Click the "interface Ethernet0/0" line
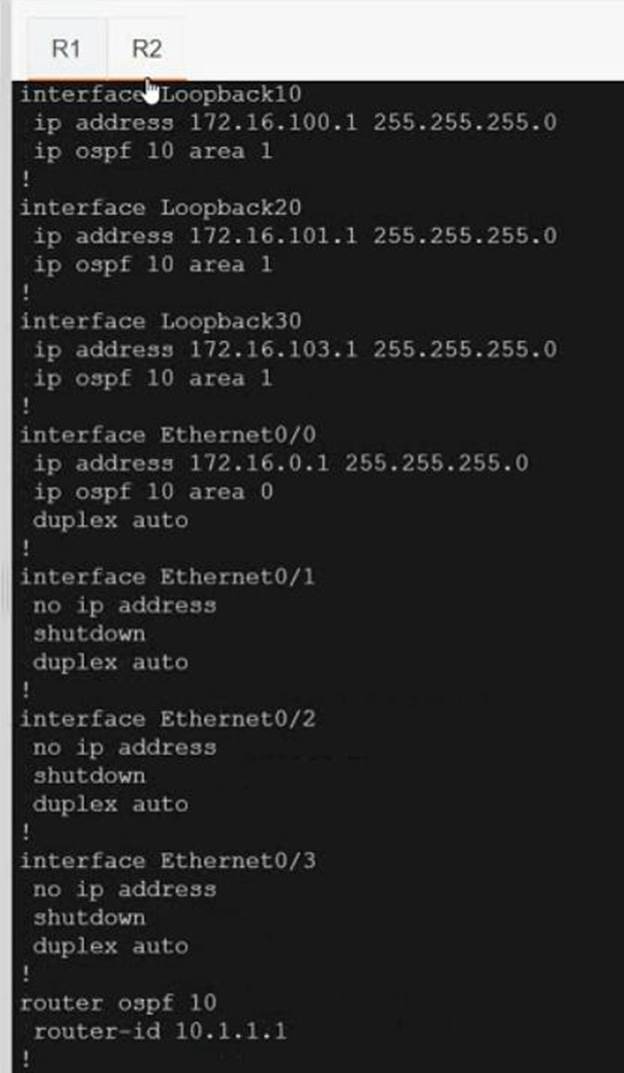Image resolution: width=624 pixels, height=1073 pixels. [167, 435]
